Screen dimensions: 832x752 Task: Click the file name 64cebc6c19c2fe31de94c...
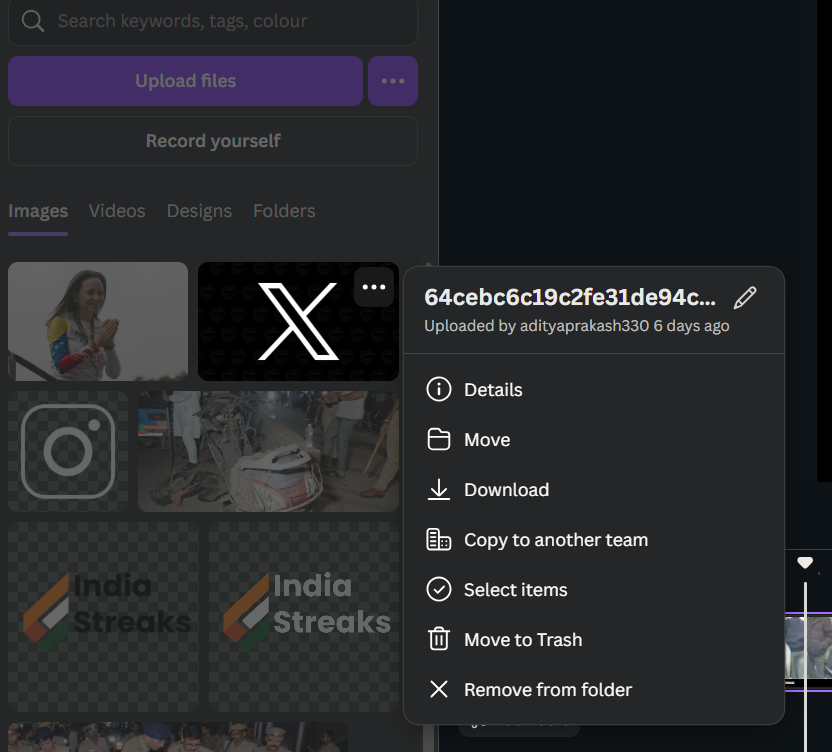pyautogui.click(x=570, y=297)
